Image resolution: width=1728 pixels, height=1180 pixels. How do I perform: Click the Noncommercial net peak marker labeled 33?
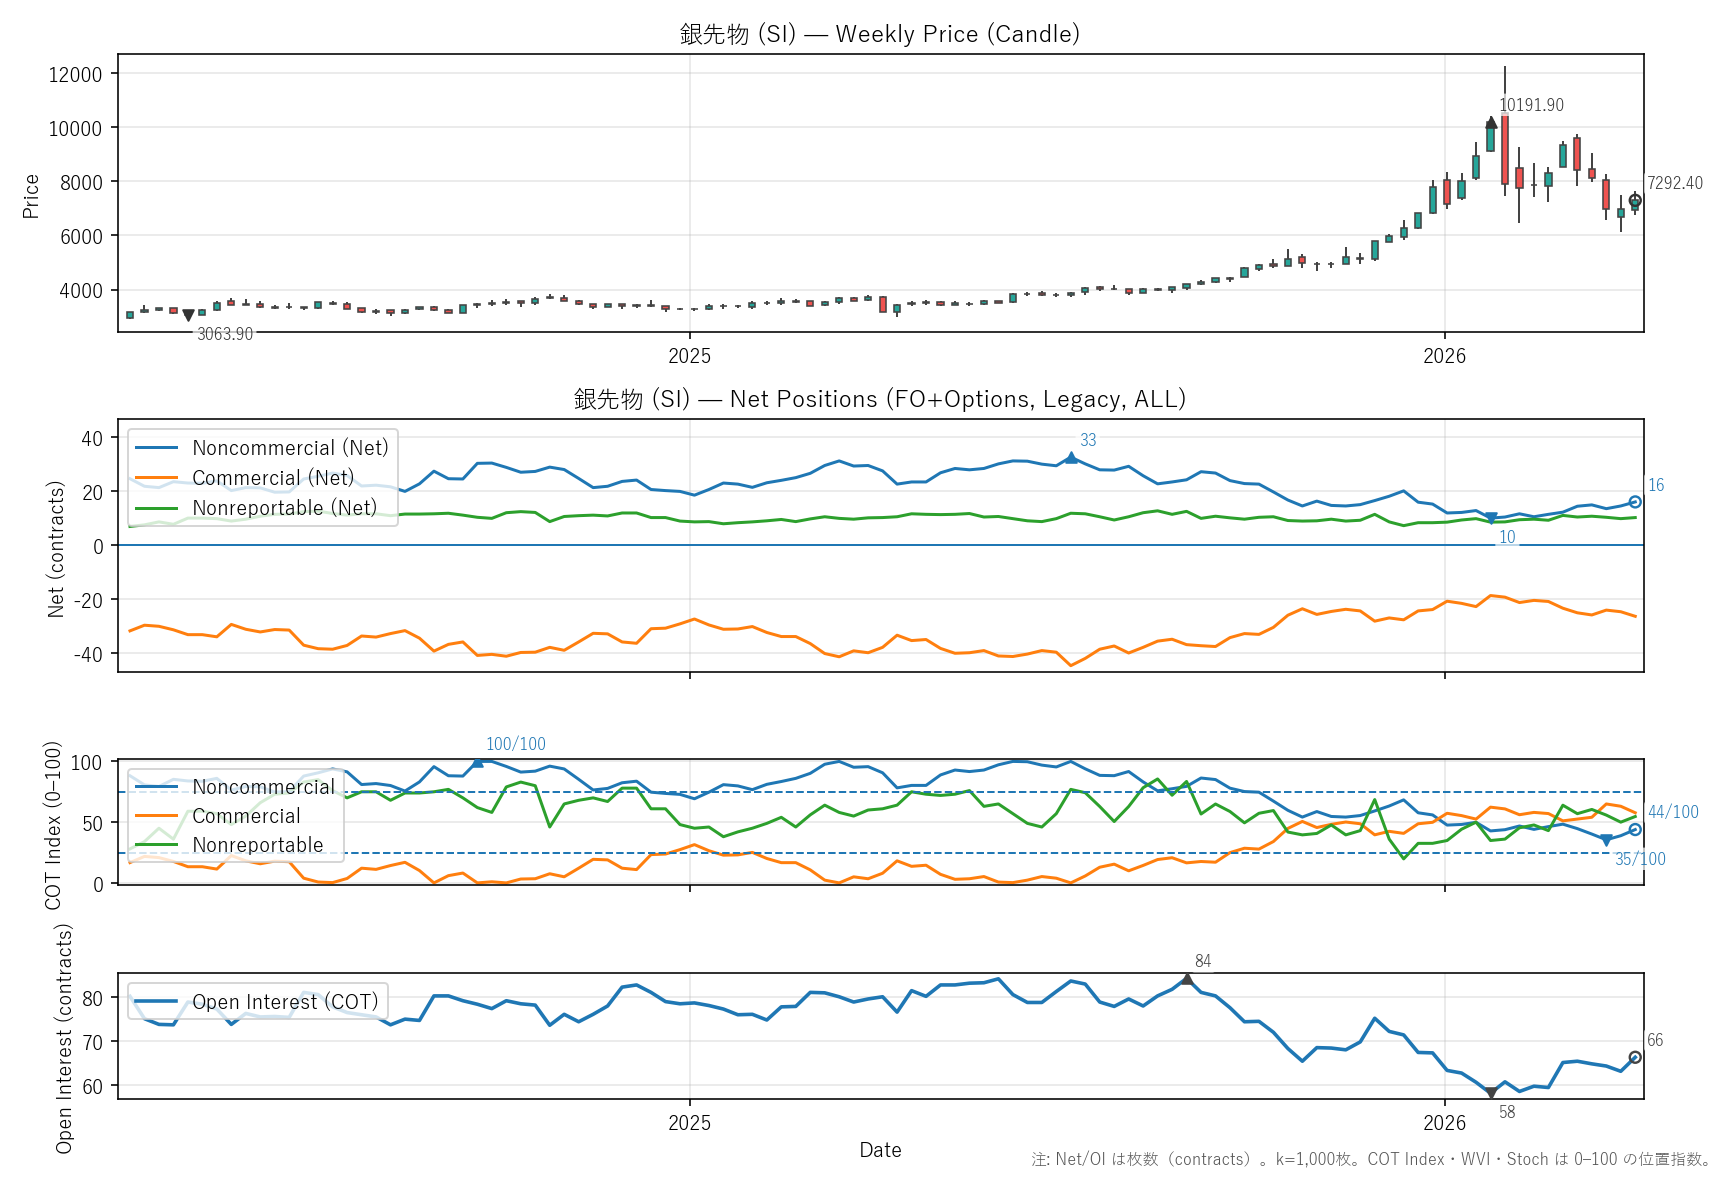(x=1071, y=458)
